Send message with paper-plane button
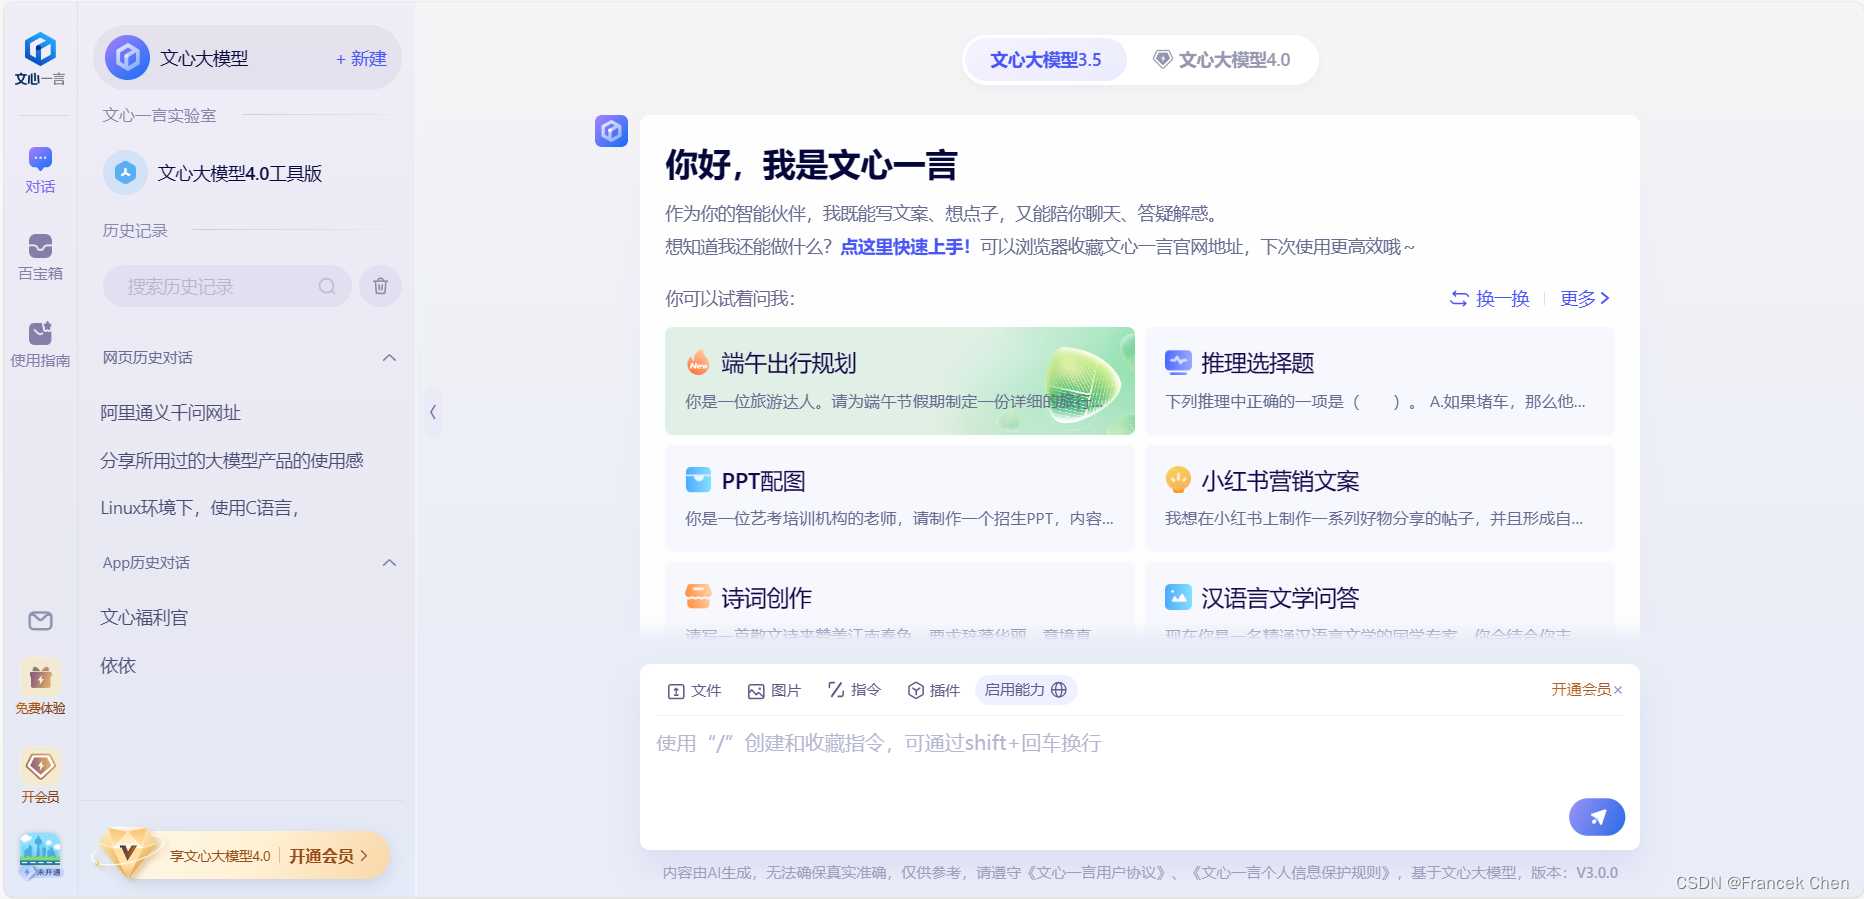1864x899 pixels. [1596, 817]
